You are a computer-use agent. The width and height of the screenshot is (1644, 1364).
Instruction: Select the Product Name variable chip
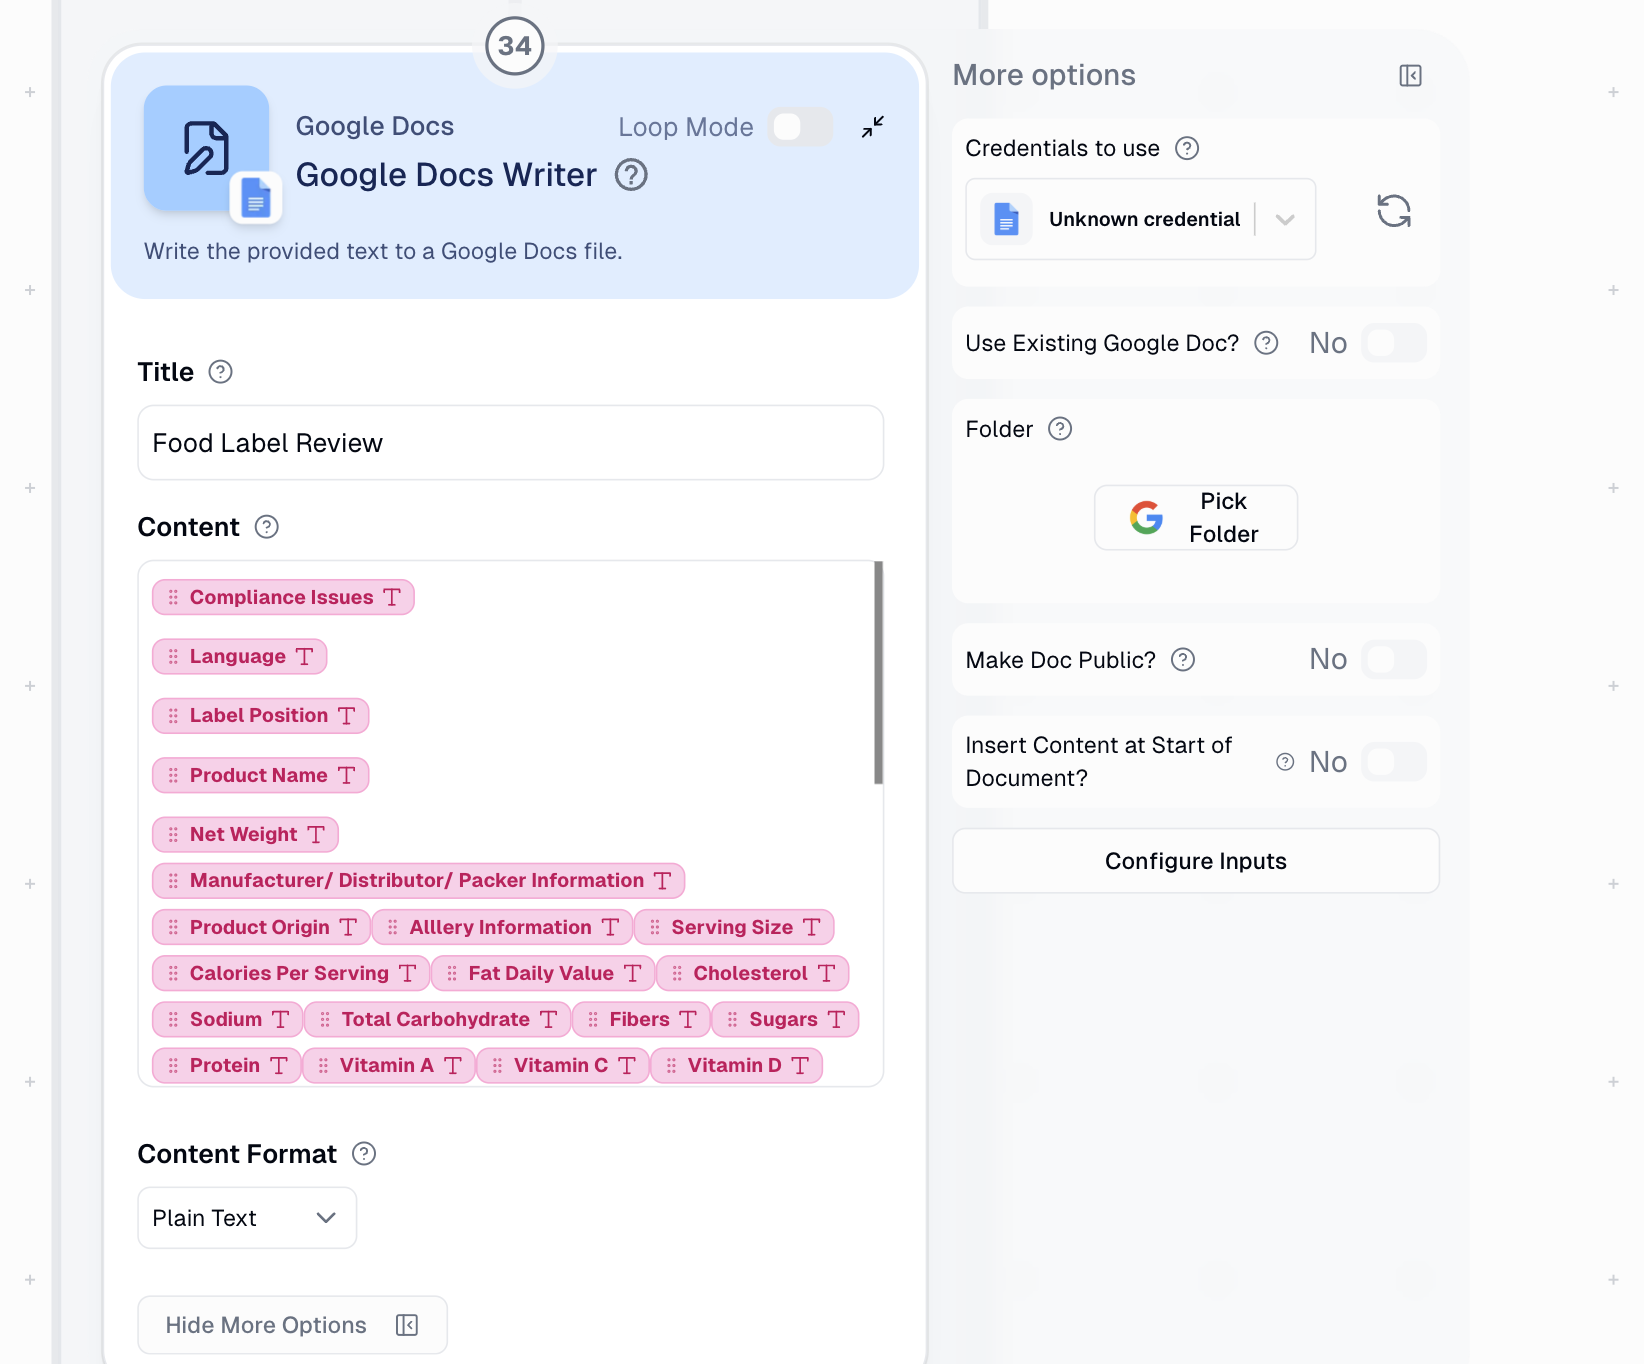coord(261,775)
